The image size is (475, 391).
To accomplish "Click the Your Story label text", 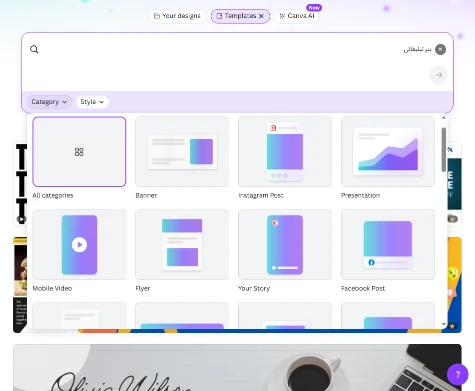I will click(254, 288).
